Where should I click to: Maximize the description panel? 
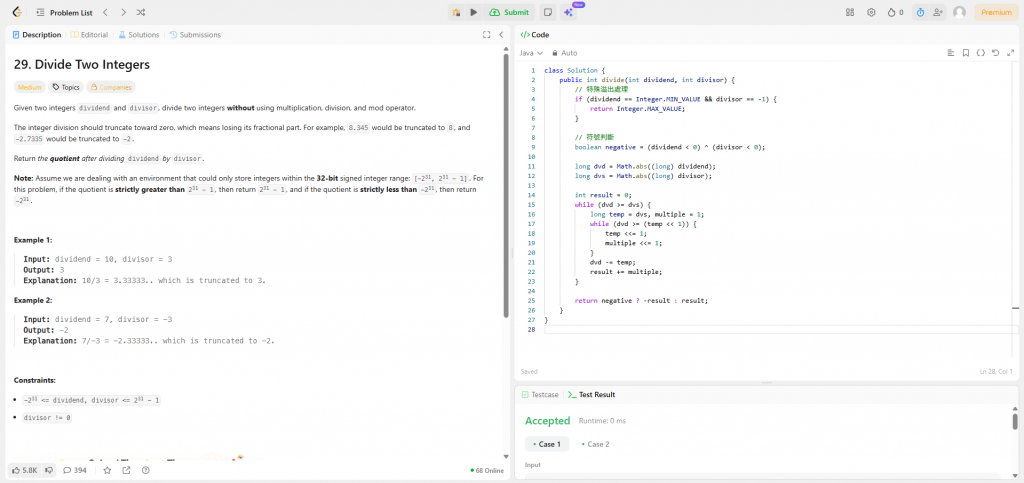tap(486, 35)
